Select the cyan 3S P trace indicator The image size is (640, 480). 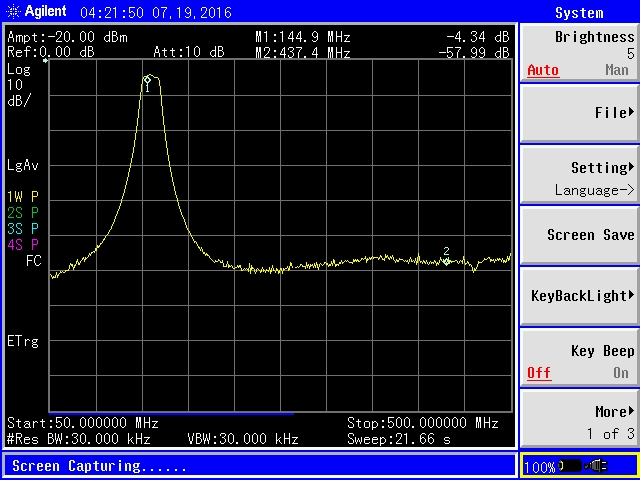[x=22, y=228]
